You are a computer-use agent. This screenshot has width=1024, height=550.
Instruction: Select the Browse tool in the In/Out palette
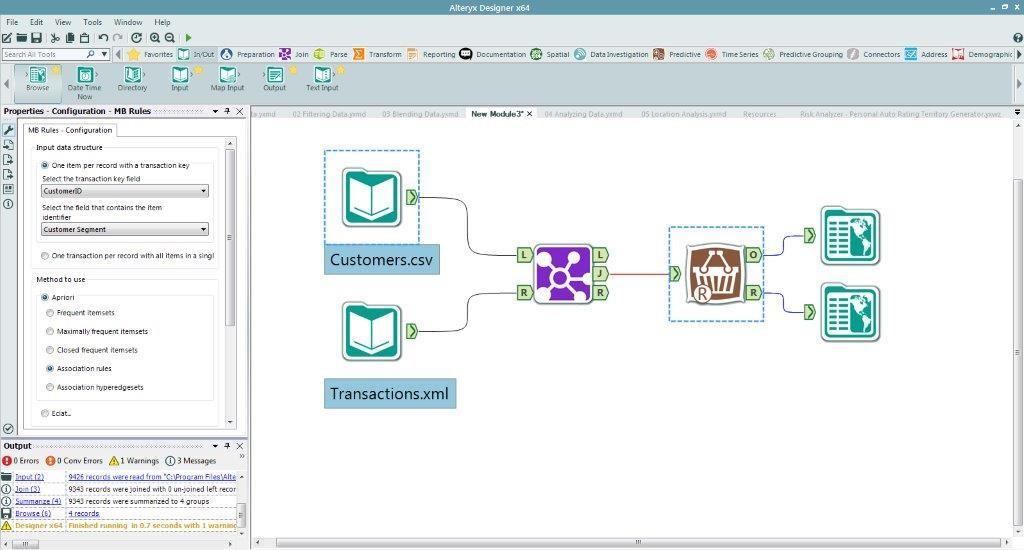38,78
